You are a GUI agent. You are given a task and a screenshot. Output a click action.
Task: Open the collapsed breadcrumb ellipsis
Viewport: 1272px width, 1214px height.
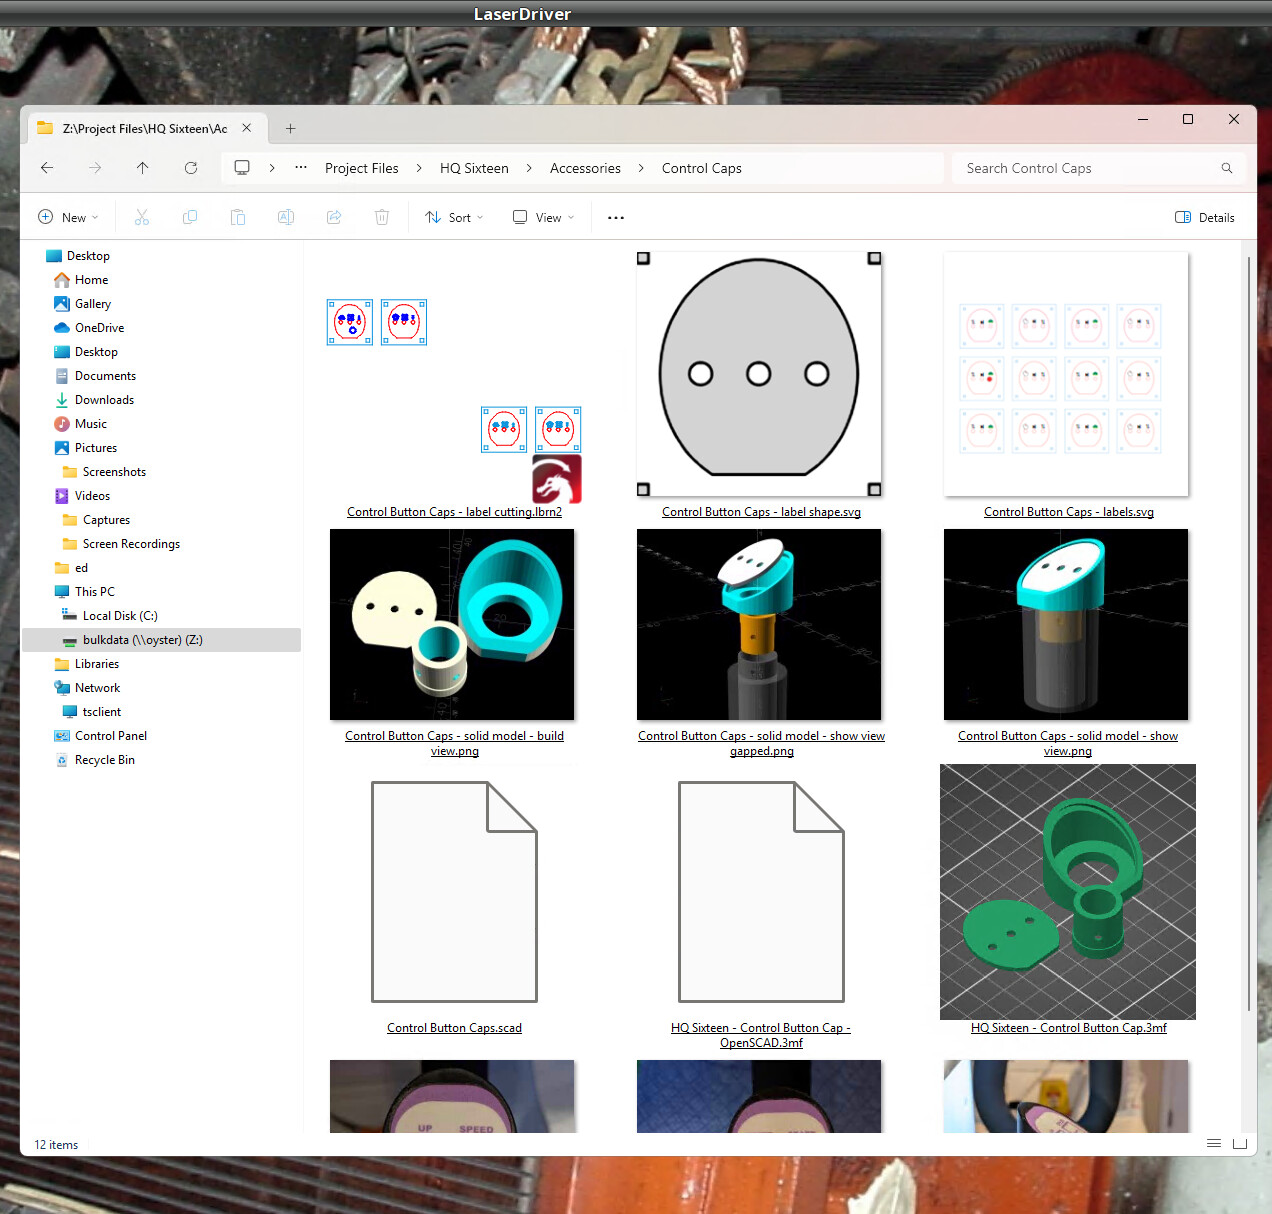click(301, 168)
